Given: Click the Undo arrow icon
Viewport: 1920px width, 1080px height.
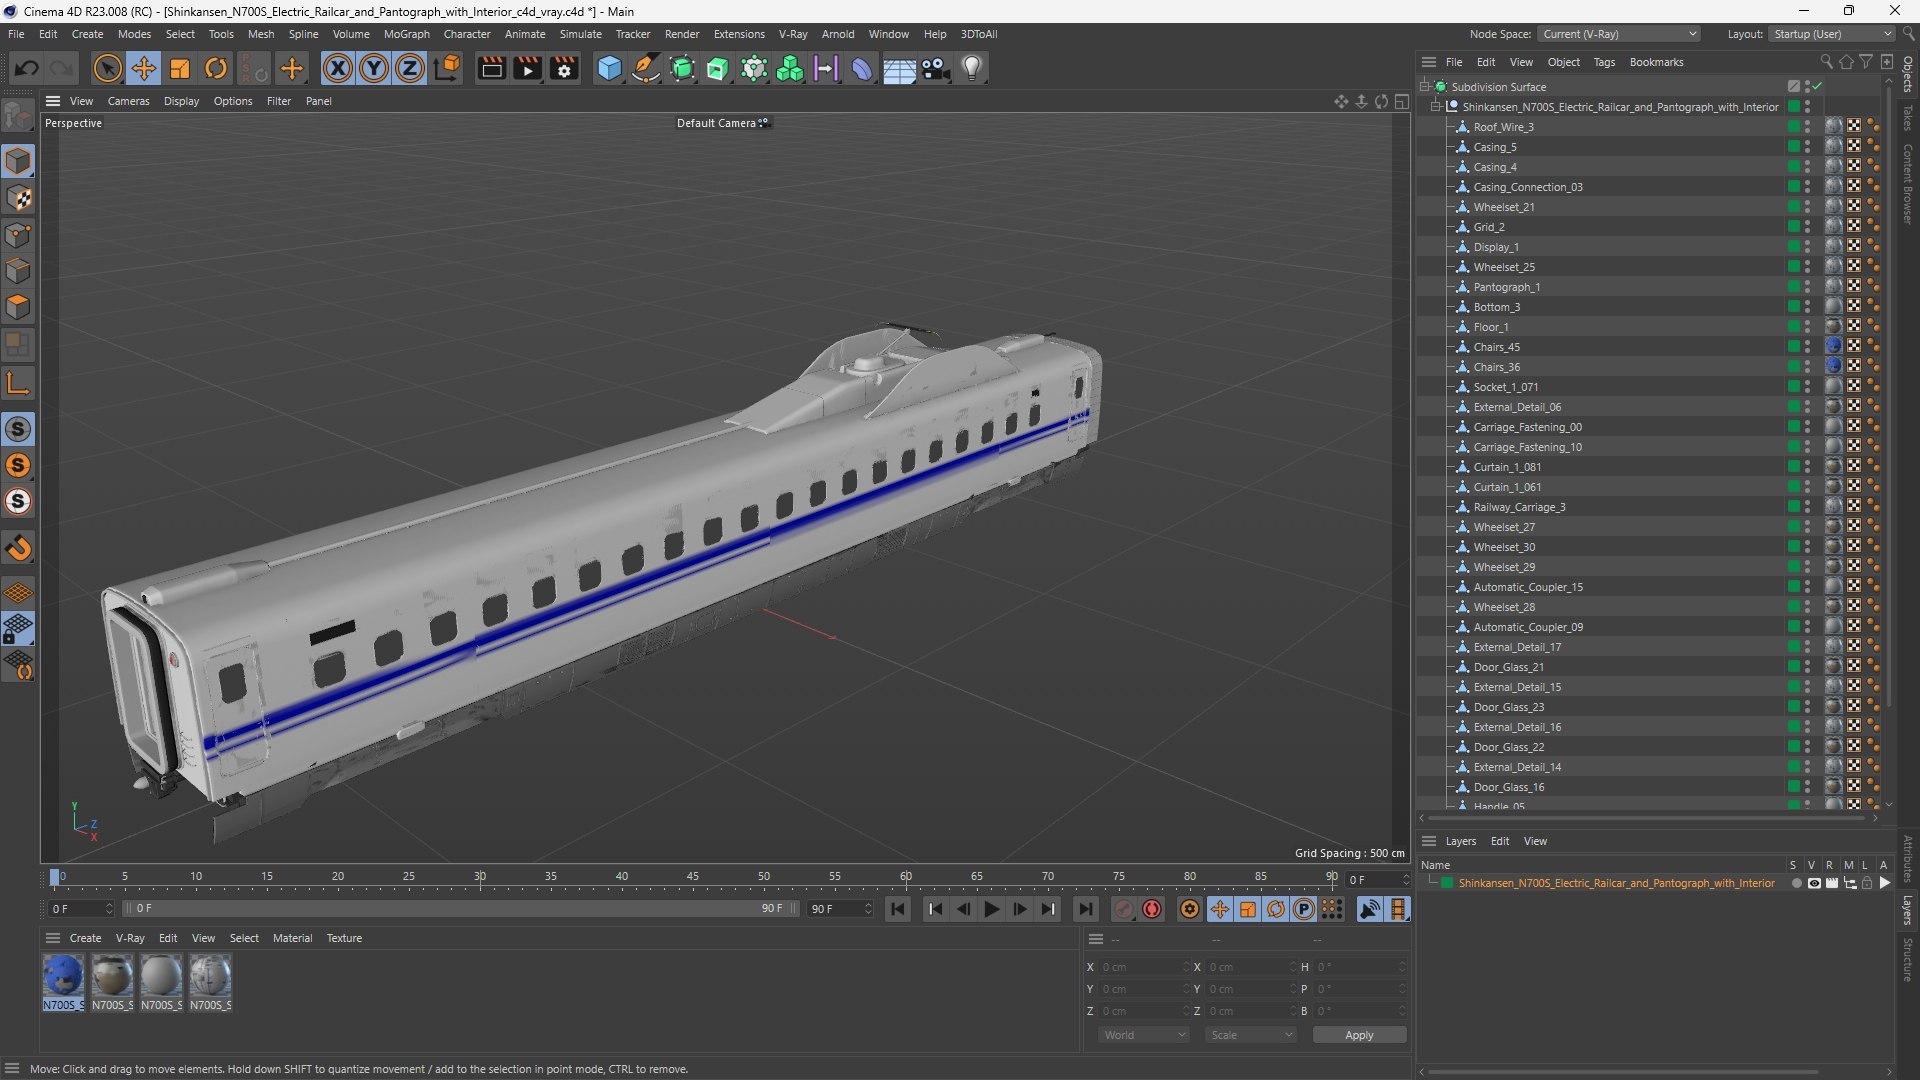Looking at the screenshot, I should (x=27, y=68).
